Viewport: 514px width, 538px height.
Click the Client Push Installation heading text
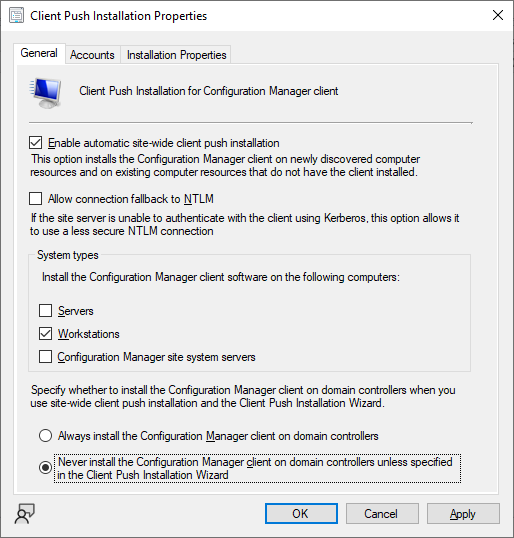point(209,91)
